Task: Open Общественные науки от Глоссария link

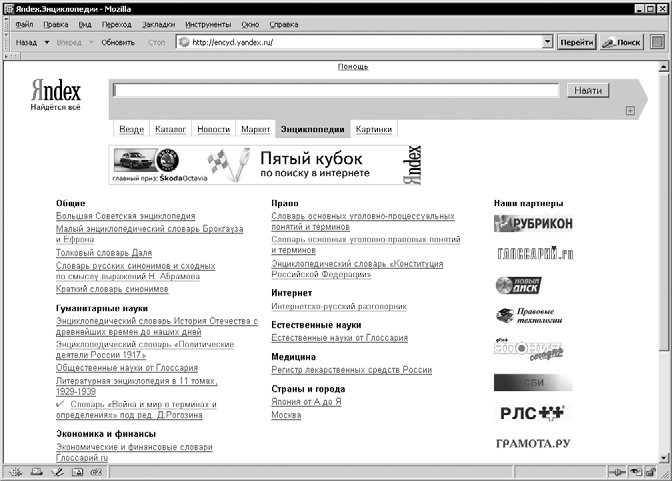Action: tap(127, 368)
